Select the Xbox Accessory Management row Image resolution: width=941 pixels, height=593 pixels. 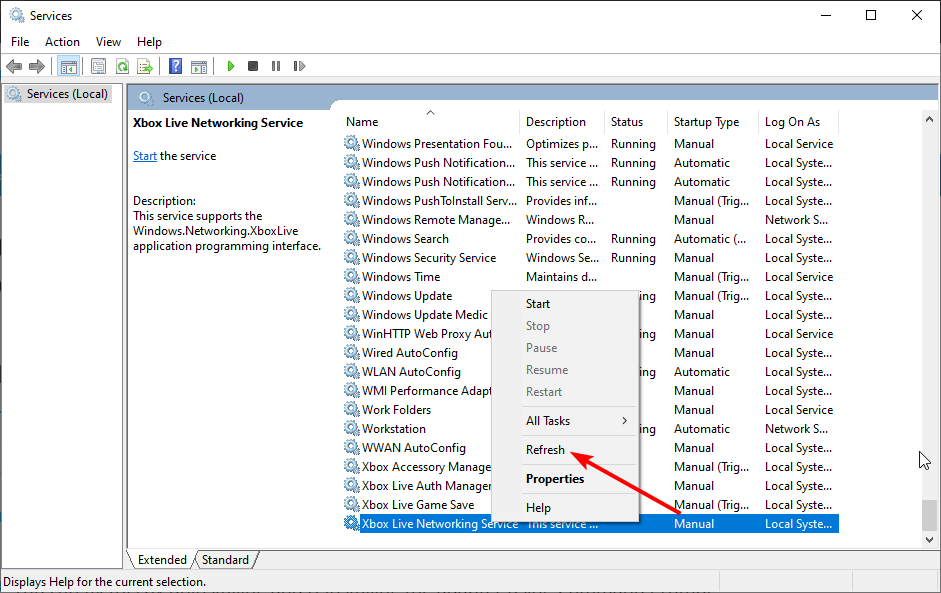pyautogui.click(x=591, y=466)
